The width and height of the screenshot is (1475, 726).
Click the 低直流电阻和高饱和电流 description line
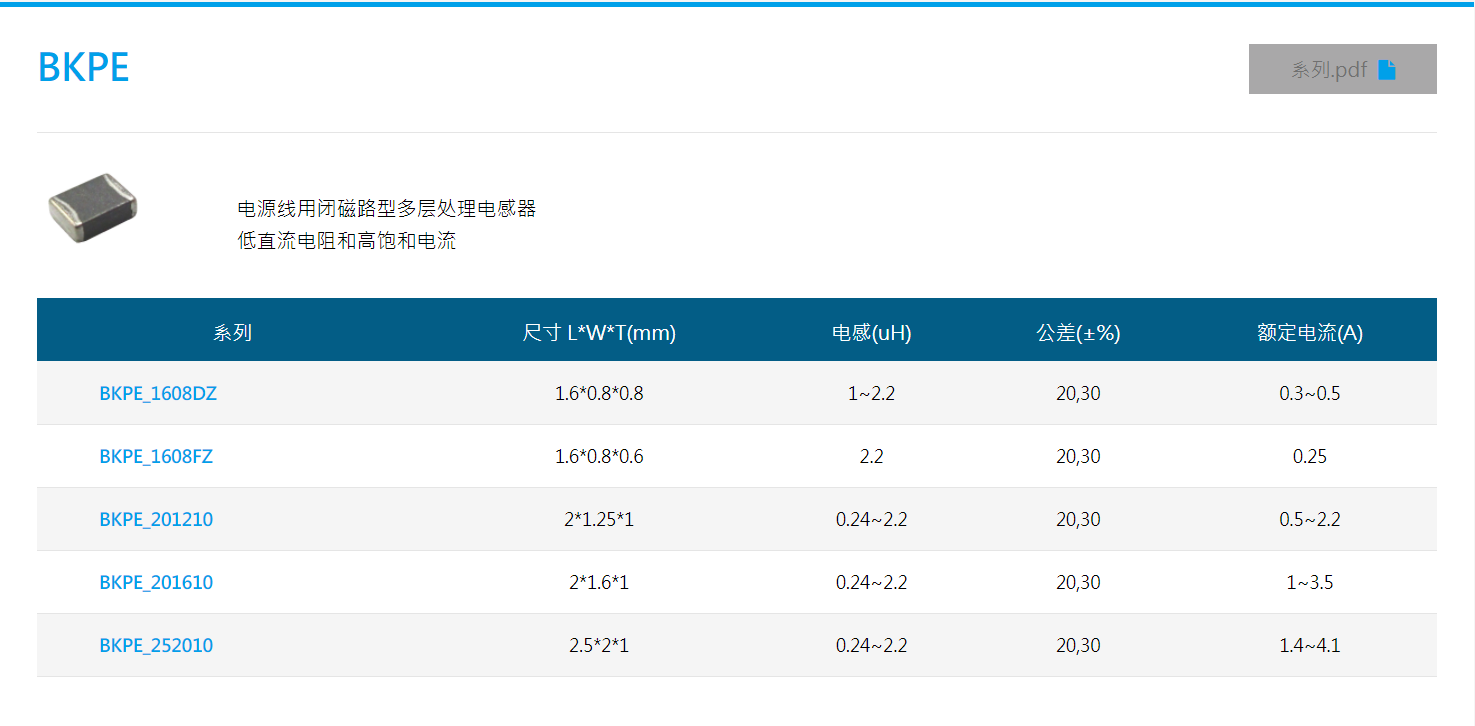pyautogui.click(x=346, y=242)
